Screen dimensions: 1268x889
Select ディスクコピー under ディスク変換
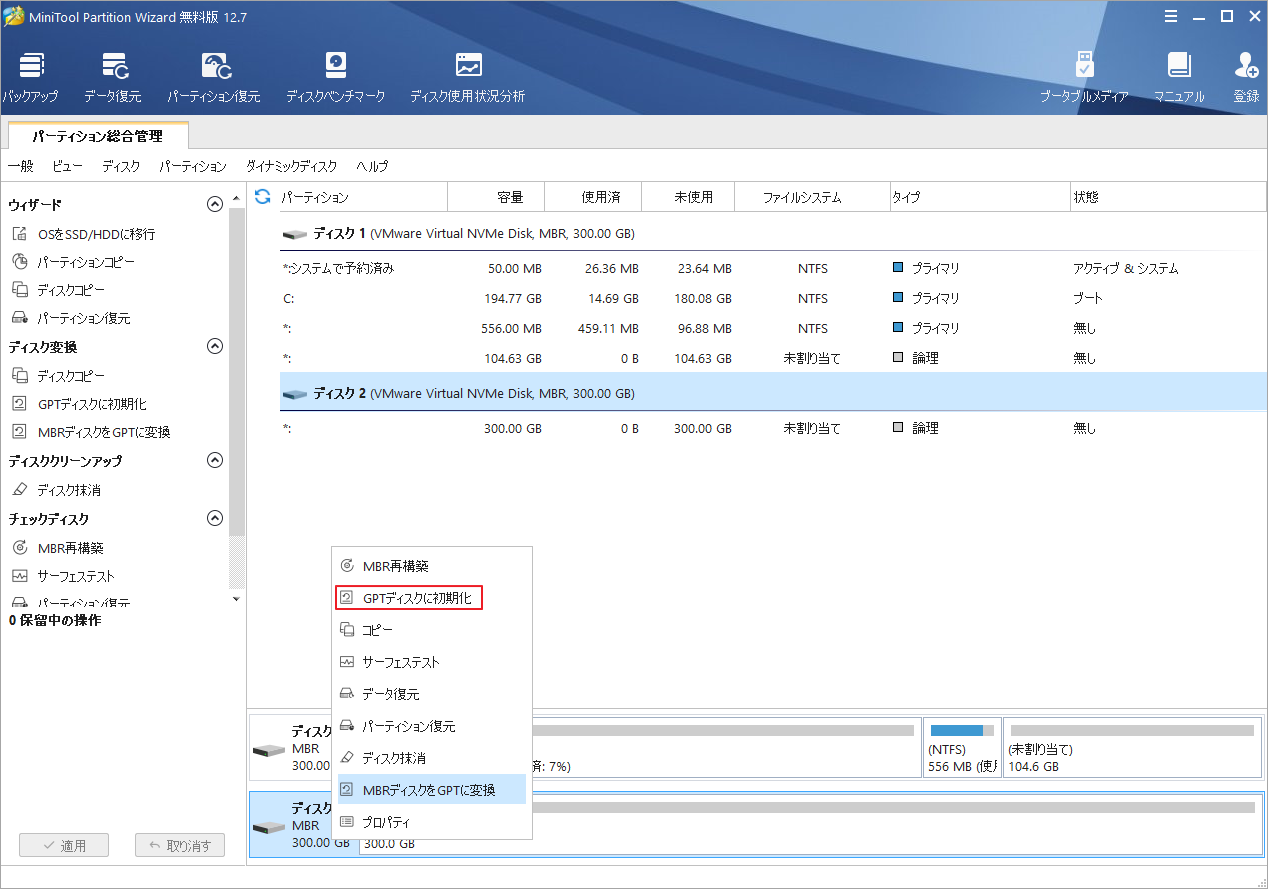click(70, 376)
